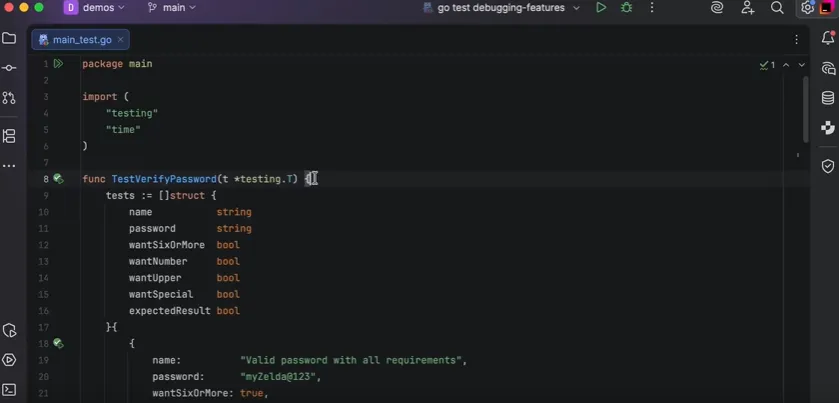Viewport: 839px width, 403px height.
Task: Run the subtest from line 18 gutter icon
Action: (58, 343)
